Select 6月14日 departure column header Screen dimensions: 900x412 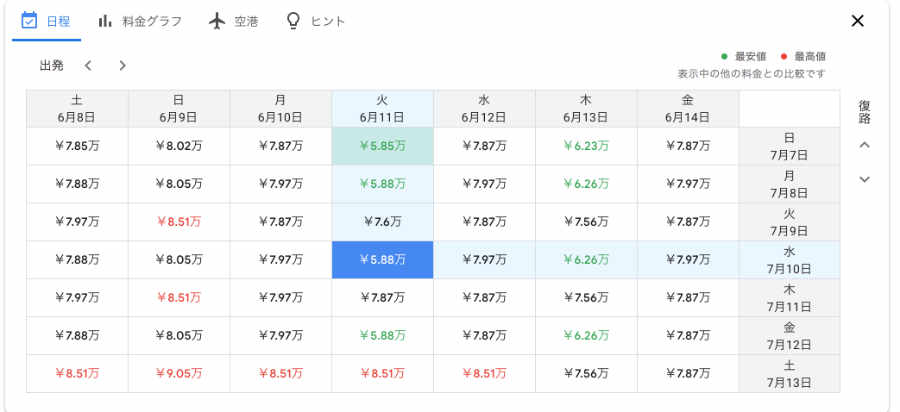click(688, 108)
